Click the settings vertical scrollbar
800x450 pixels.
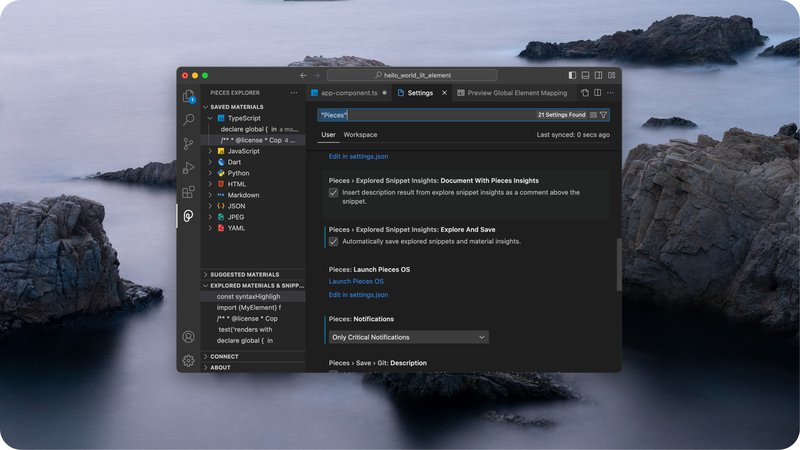pos(619,264)
